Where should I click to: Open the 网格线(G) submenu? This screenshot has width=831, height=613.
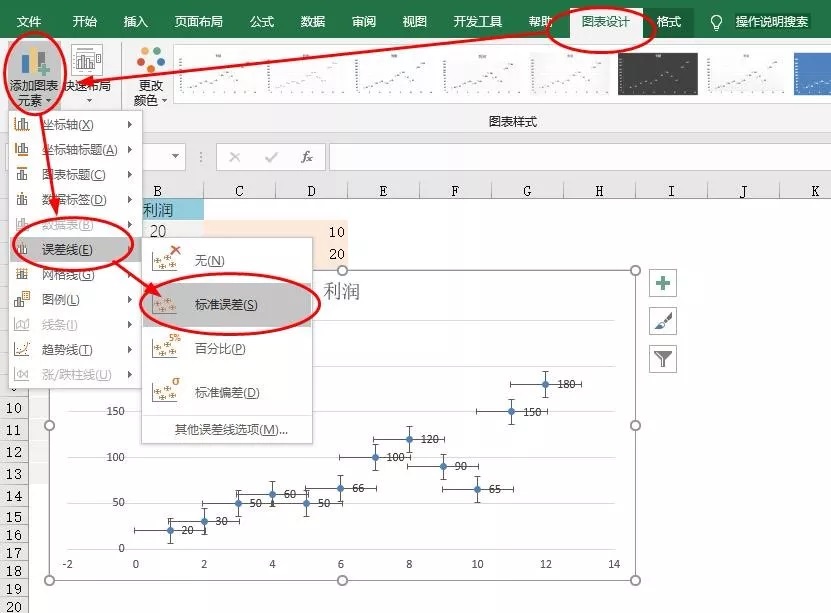(x=75, y=274)
